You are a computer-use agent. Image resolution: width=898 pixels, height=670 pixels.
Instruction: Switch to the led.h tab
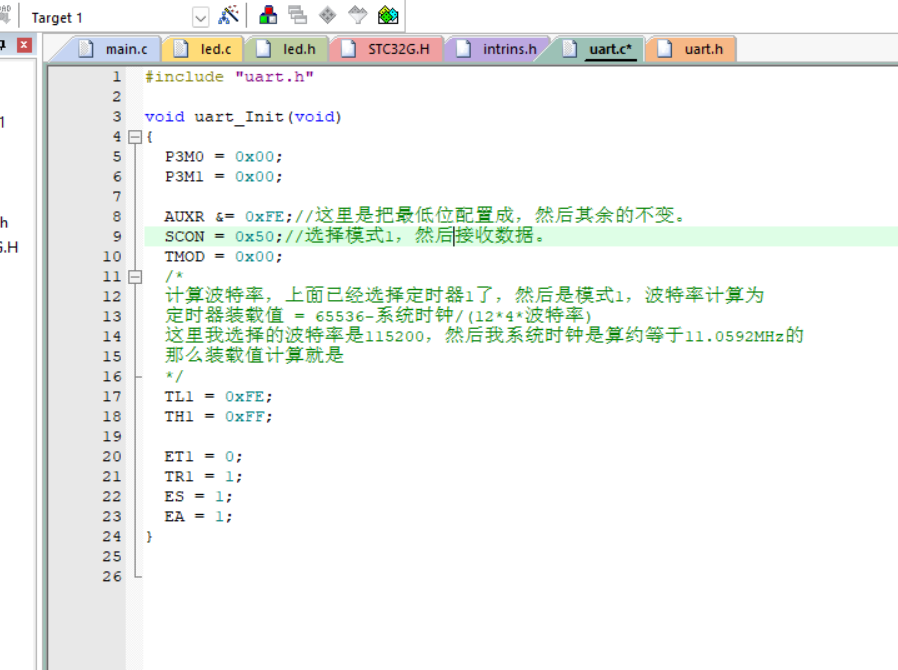point(286,49)
